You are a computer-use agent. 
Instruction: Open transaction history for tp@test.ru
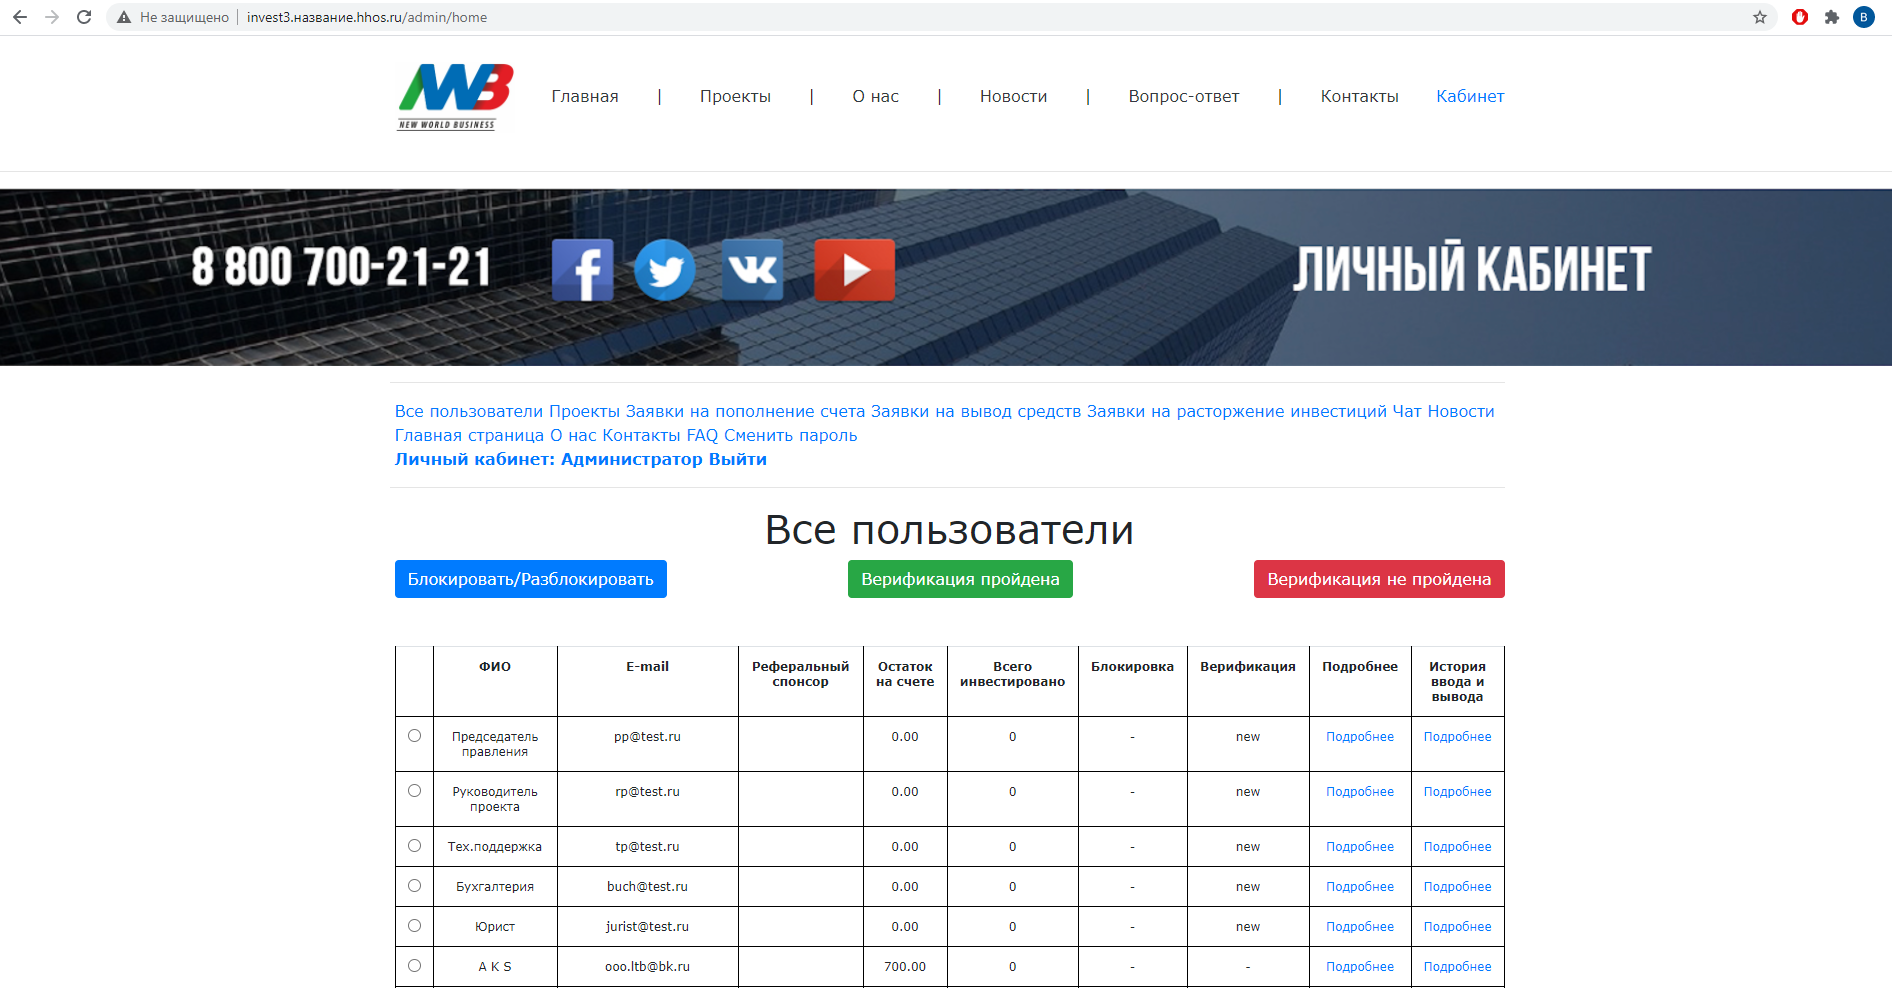[x=1457, y=847]
